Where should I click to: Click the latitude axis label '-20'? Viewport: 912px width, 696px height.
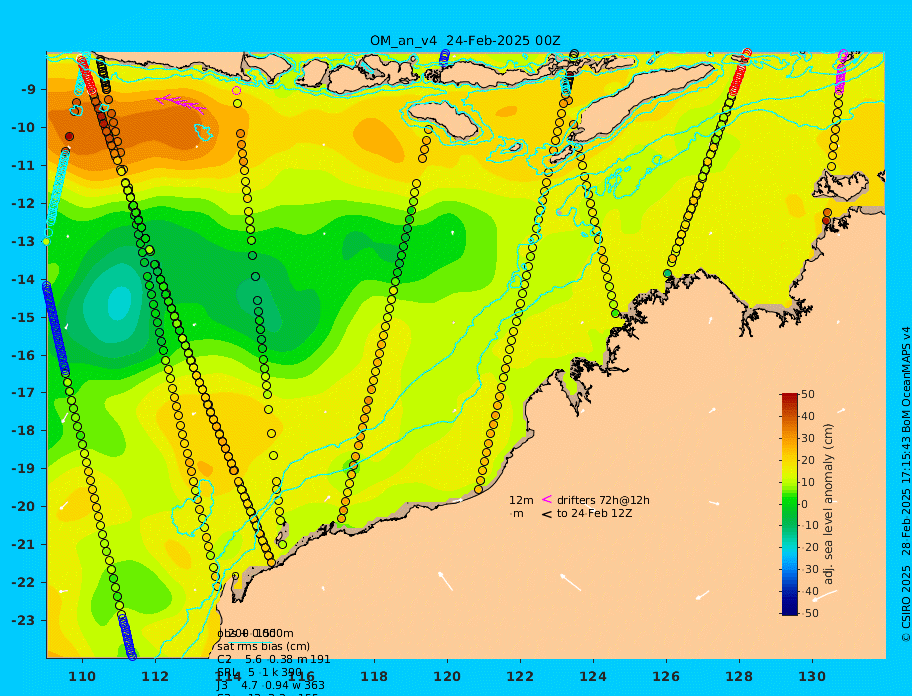(x=23, y=506)
